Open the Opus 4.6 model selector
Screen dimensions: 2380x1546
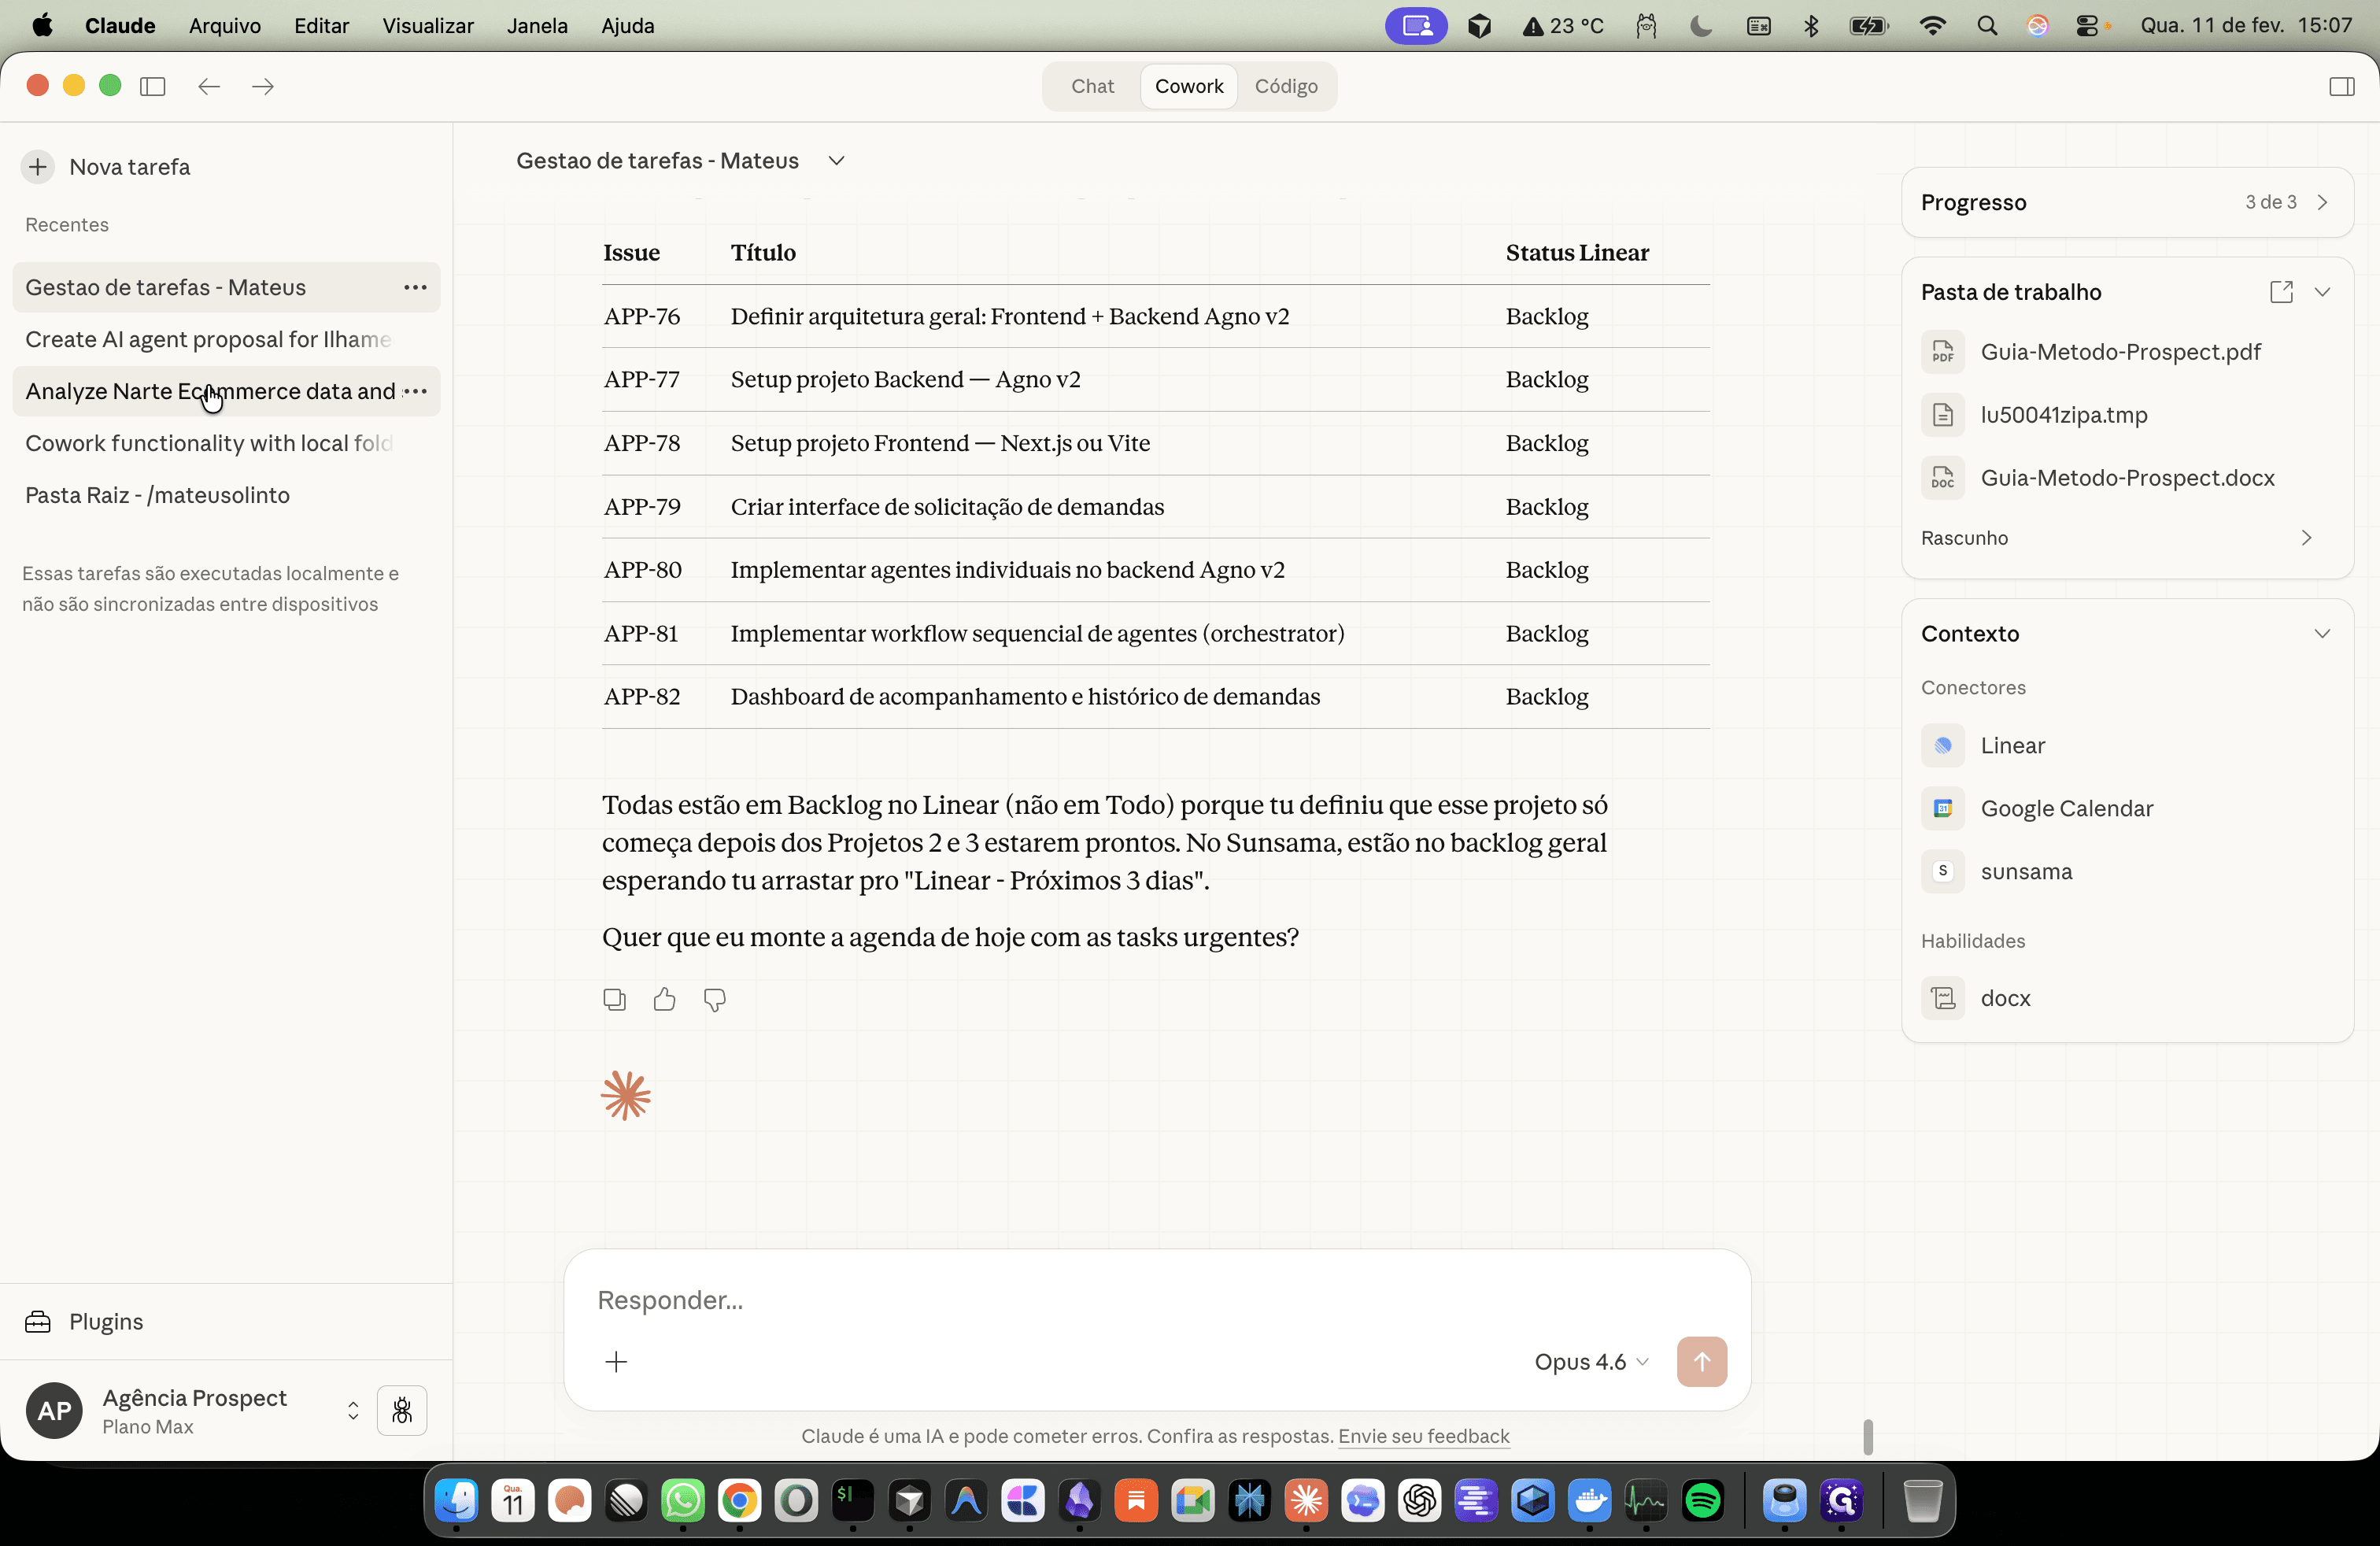point(1591,1362)
